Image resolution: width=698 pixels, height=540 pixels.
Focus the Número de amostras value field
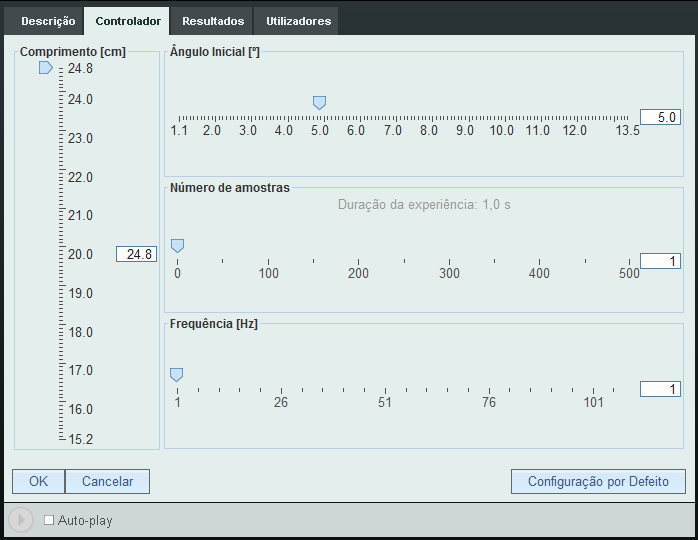click(660, 261)
